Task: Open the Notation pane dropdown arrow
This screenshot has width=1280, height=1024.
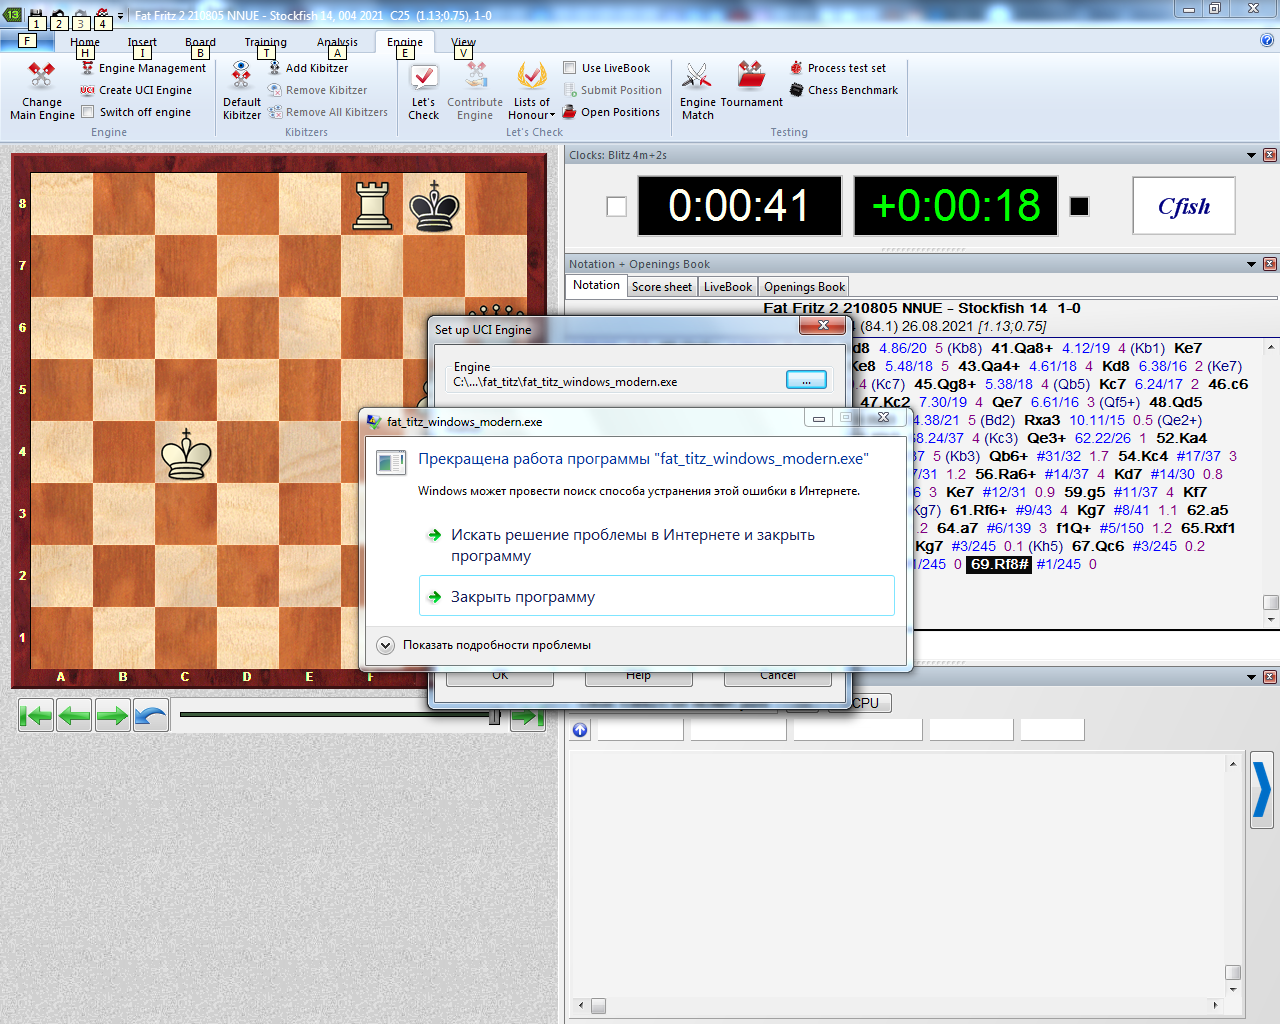Action: click(1251, 264)
